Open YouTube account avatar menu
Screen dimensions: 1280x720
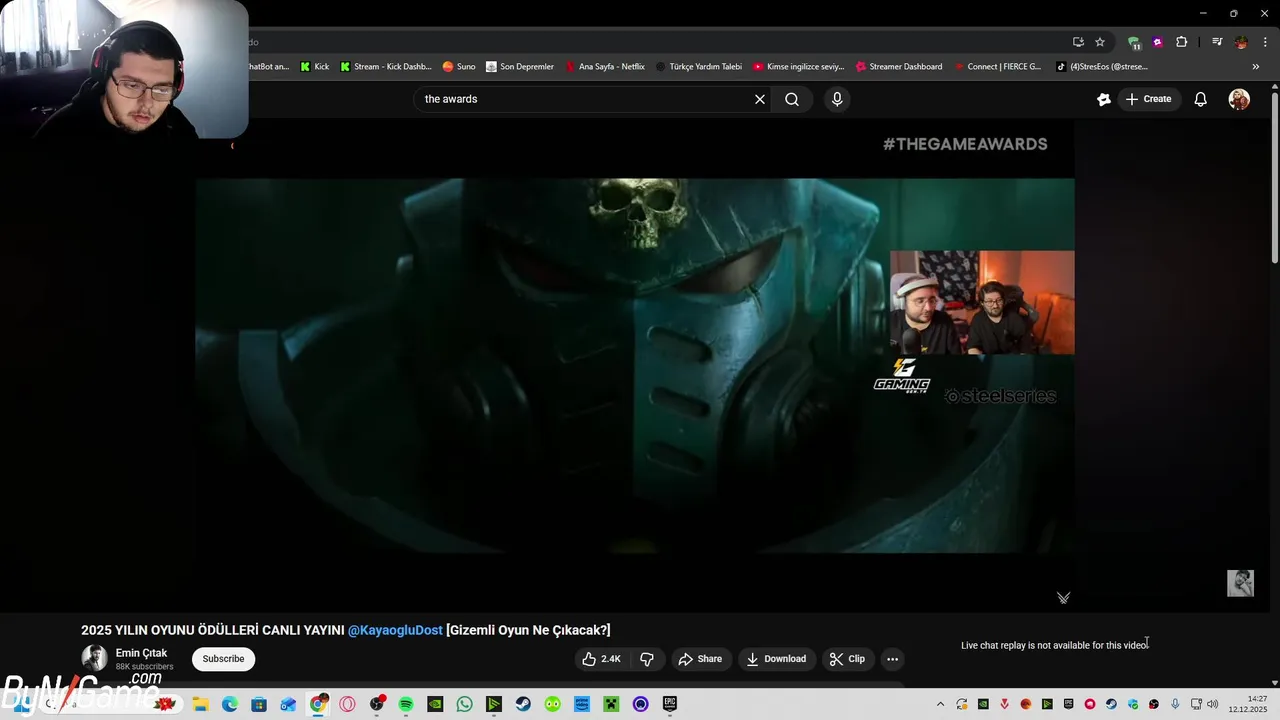[x=1239, y=99]
